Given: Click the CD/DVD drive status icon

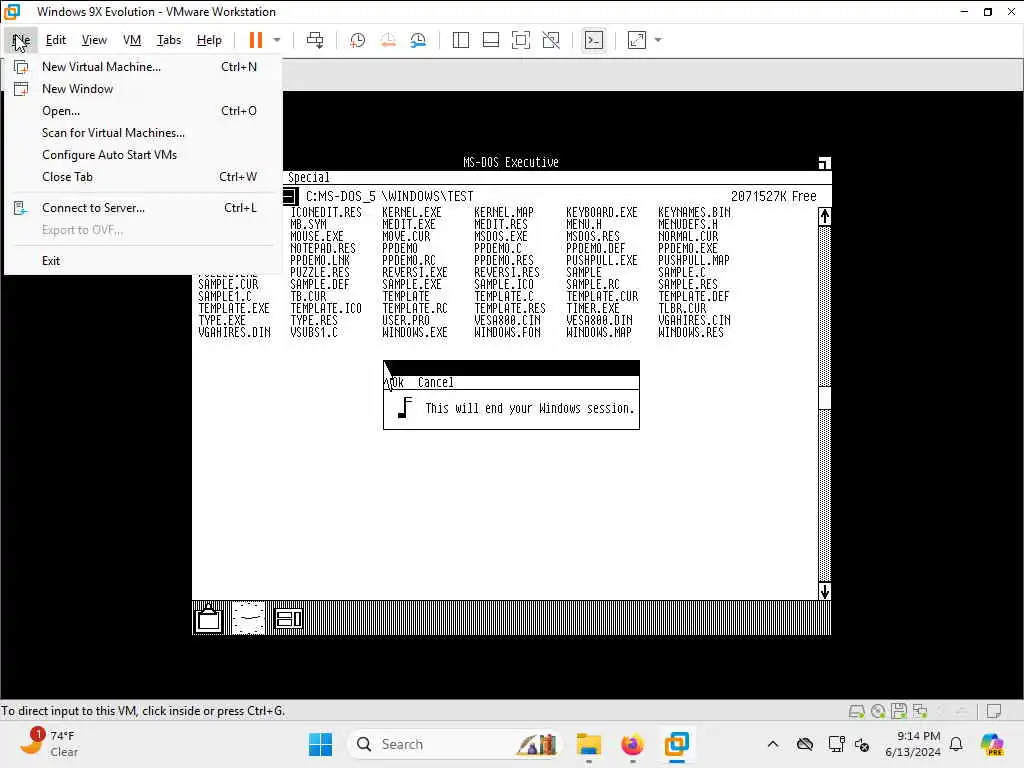Looking at the screenshot, I should (x=878, y=711).
